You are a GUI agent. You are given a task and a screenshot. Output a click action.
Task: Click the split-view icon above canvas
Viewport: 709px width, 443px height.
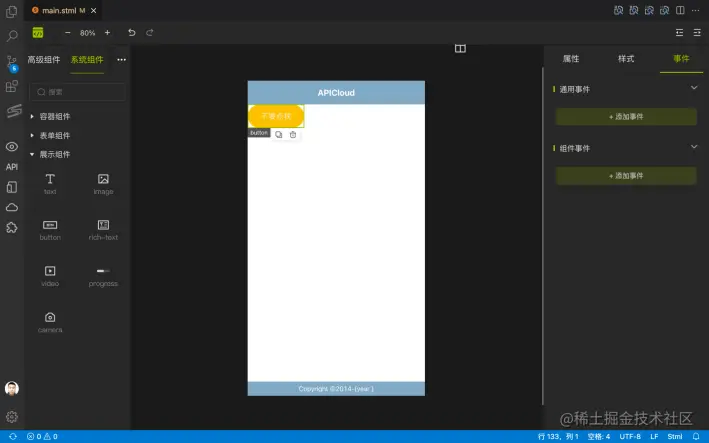[x=460, y=48]
